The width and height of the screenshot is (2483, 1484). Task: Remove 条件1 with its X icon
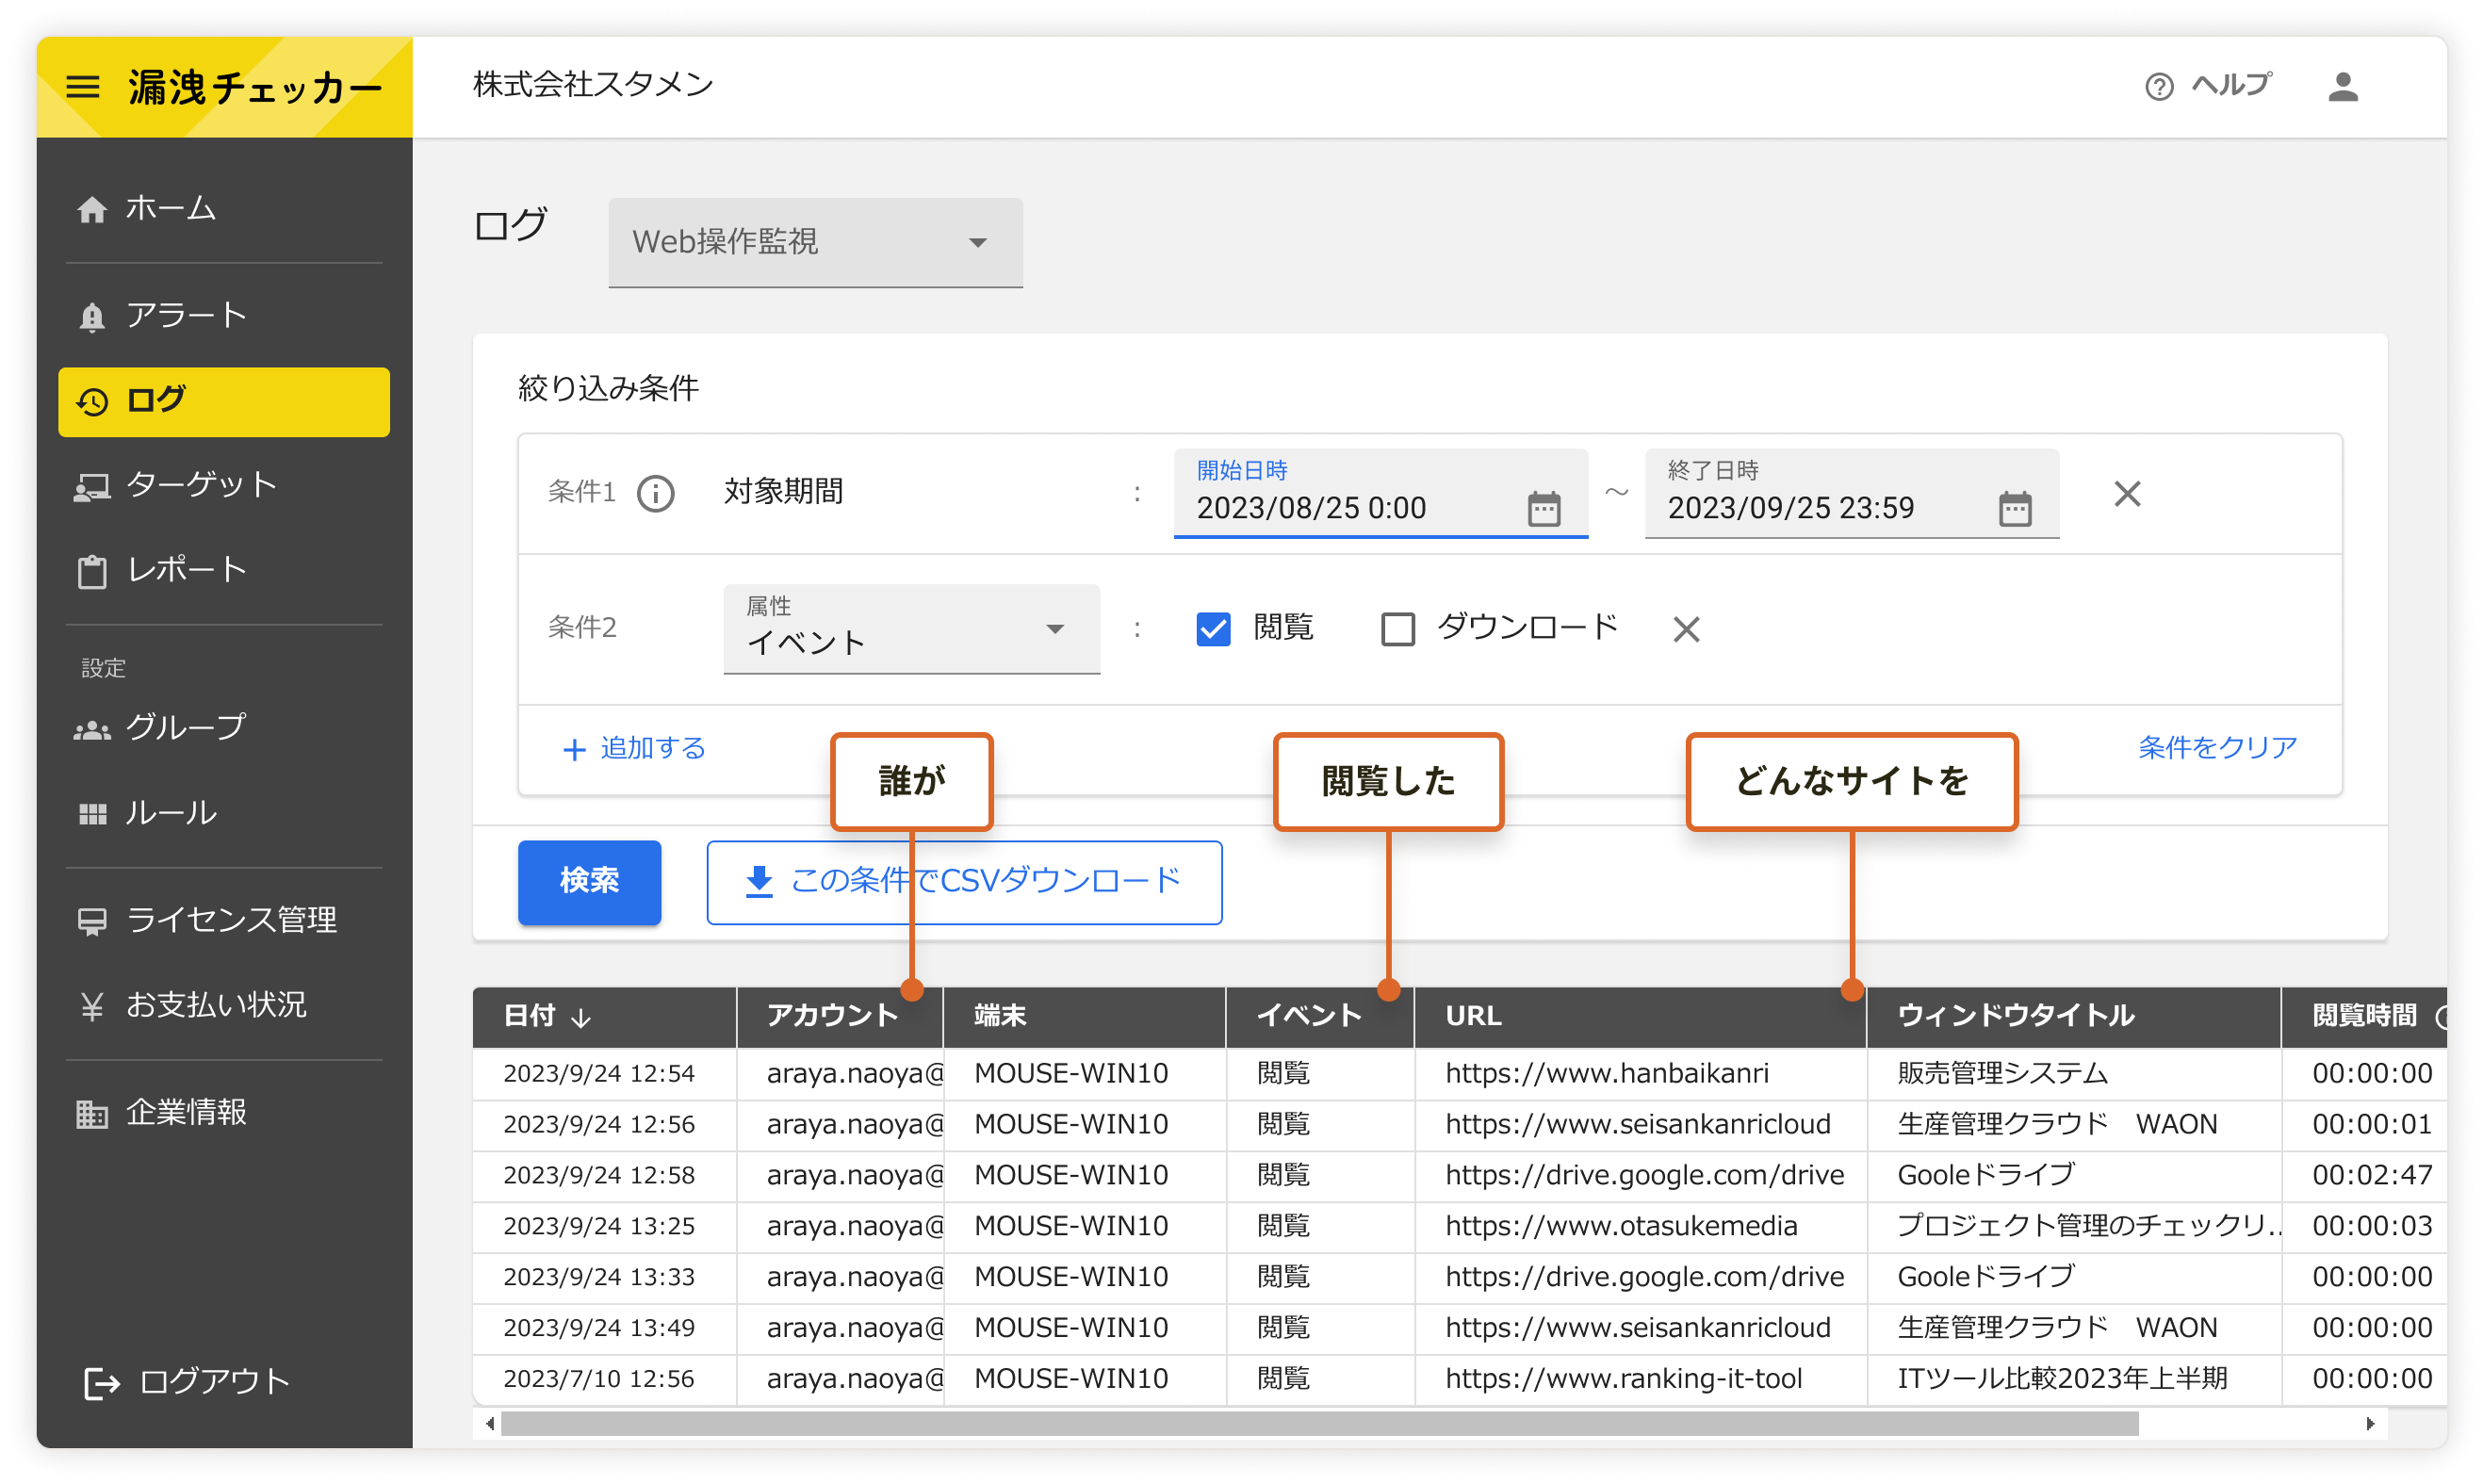[2126, 493]
